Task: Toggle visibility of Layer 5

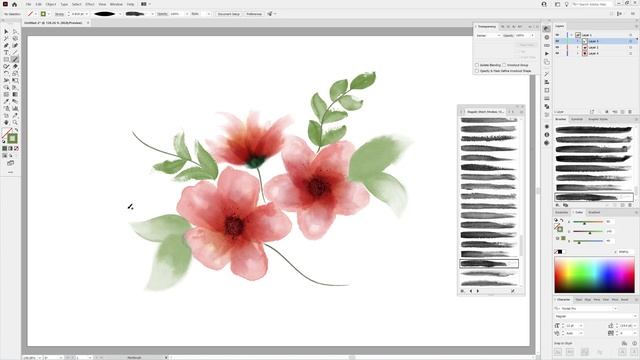Action: [x=558, y=41]
